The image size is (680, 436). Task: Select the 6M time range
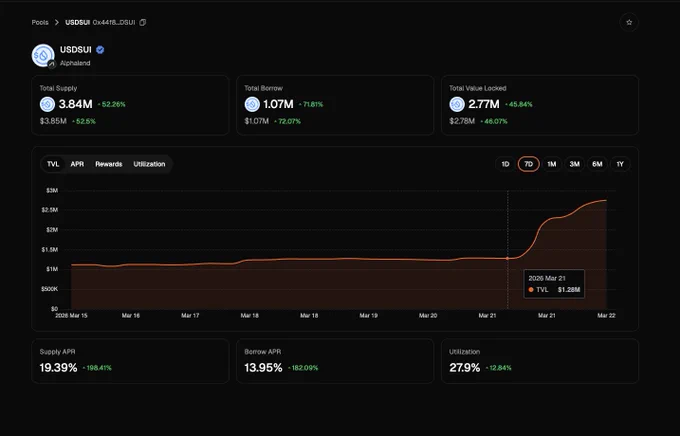[x=597, y=164]
